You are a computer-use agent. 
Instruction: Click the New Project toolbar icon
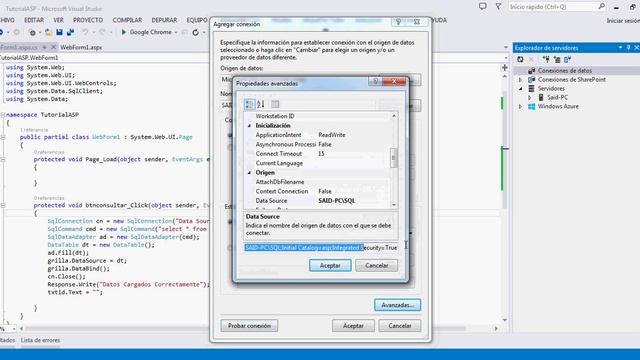pos(31,32)
